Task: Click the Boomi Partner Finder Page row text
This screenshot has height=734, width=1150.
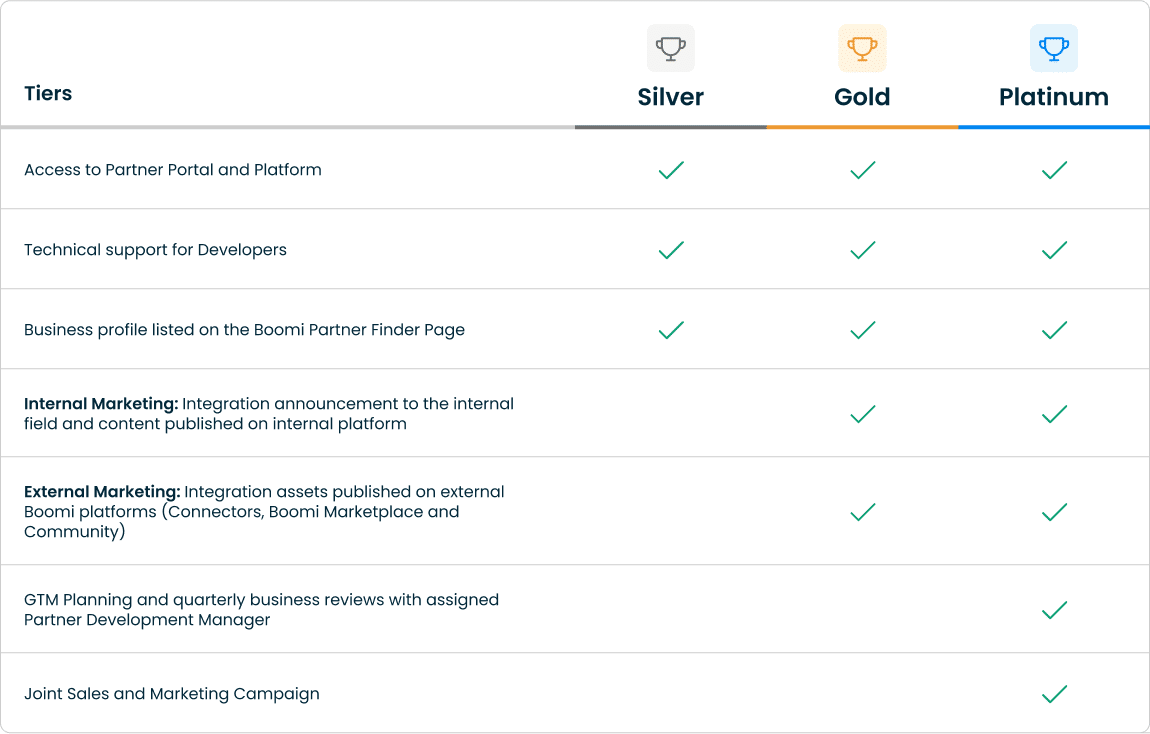Action: pyautogui.click(x=243, y=329)
